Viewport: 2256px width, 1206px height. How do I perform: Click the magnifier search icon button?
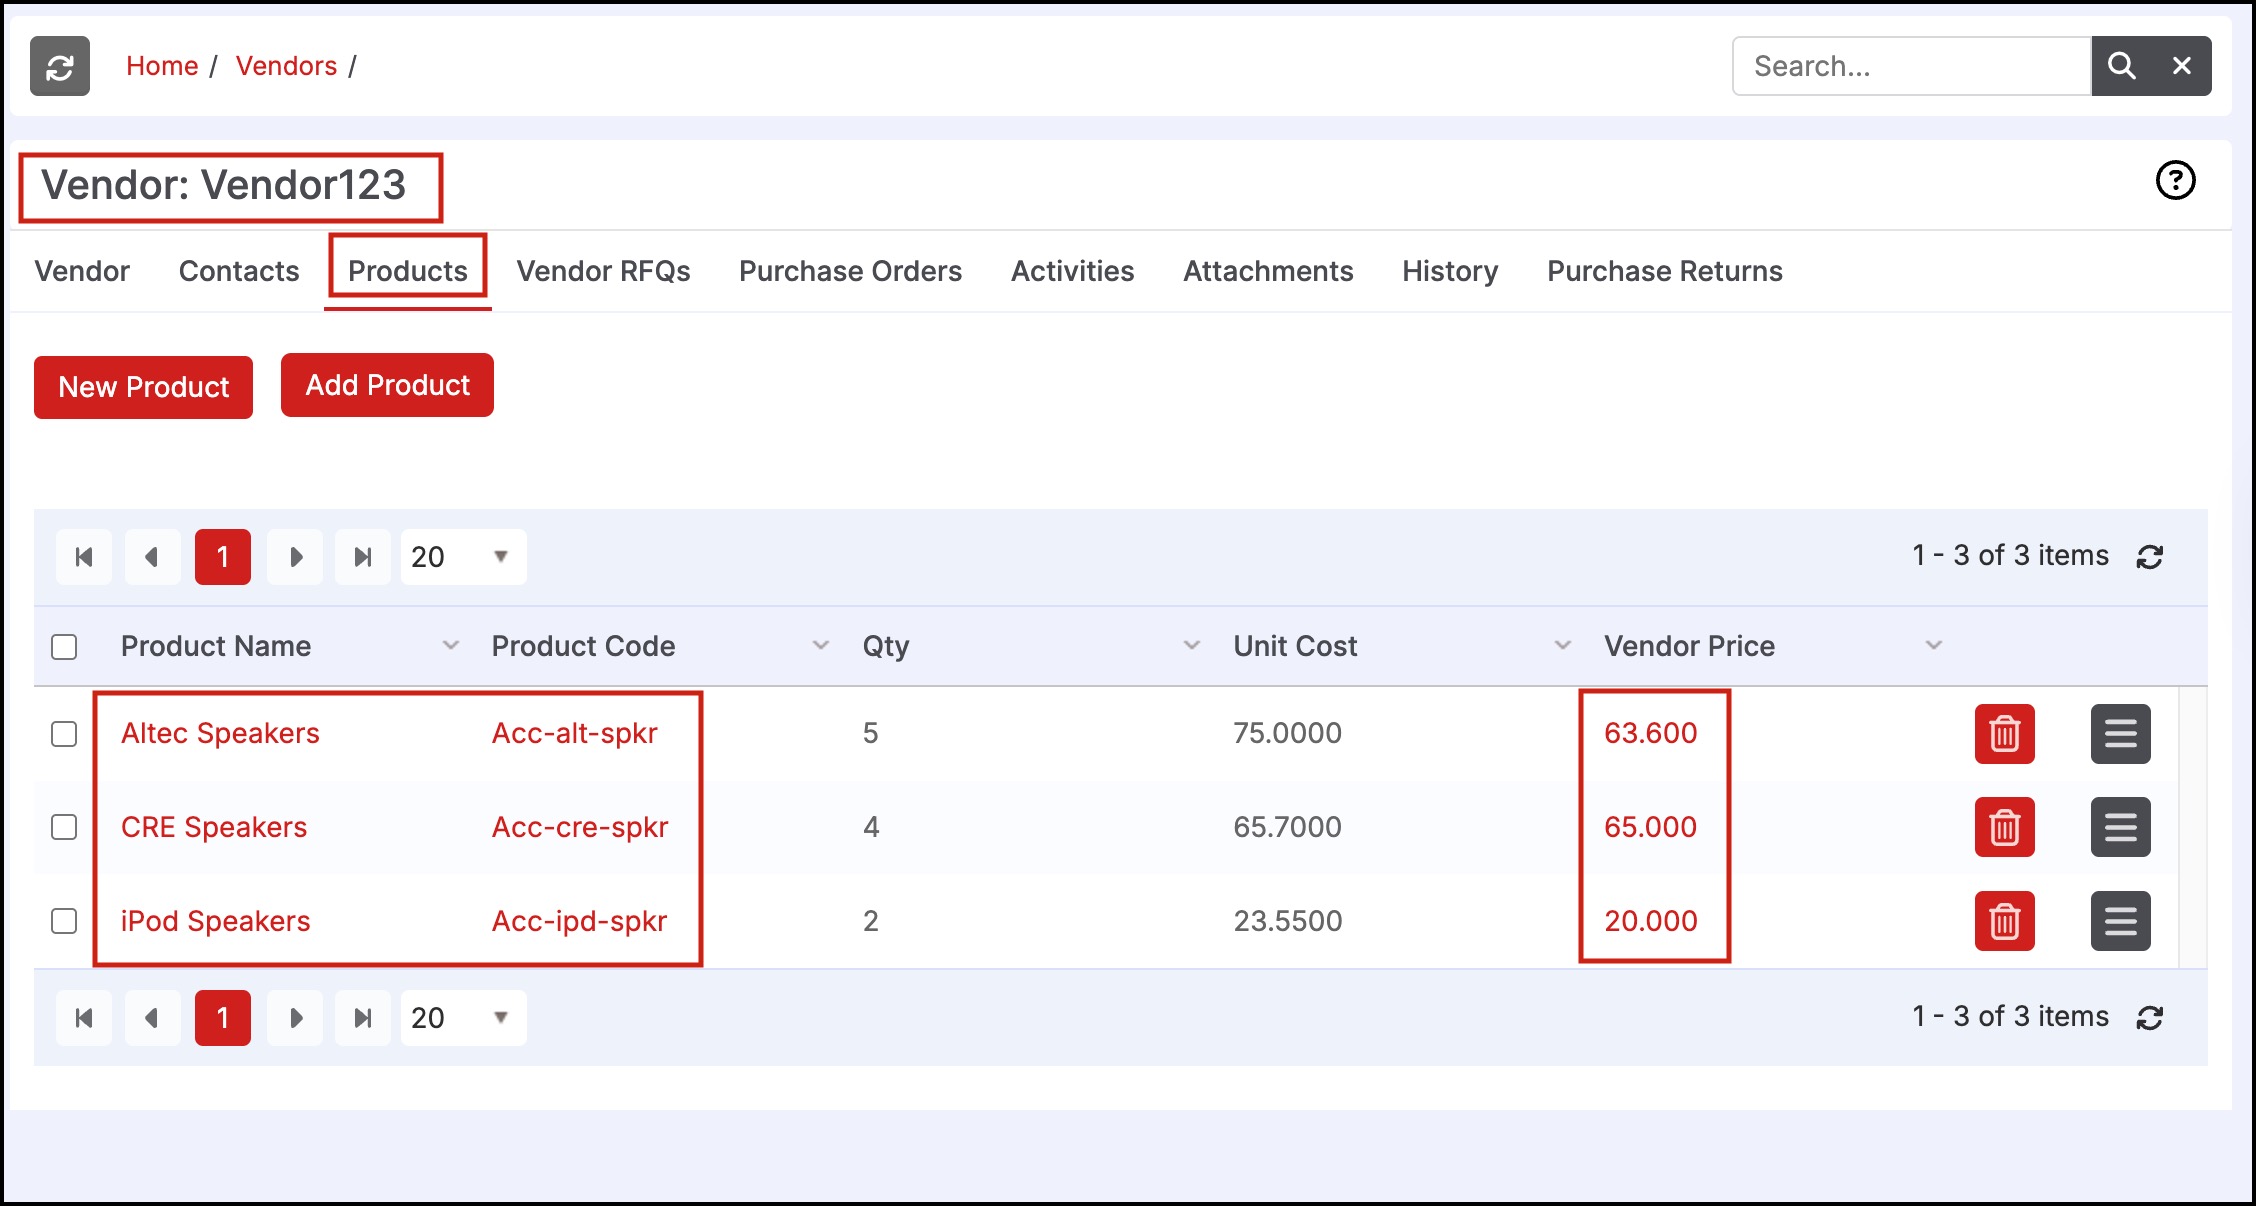tap(2121, 66)
